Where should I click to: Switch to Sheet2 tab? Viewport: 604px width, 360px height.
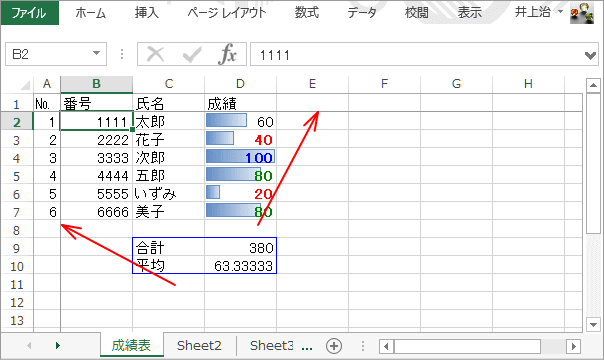tap(199, 345)
